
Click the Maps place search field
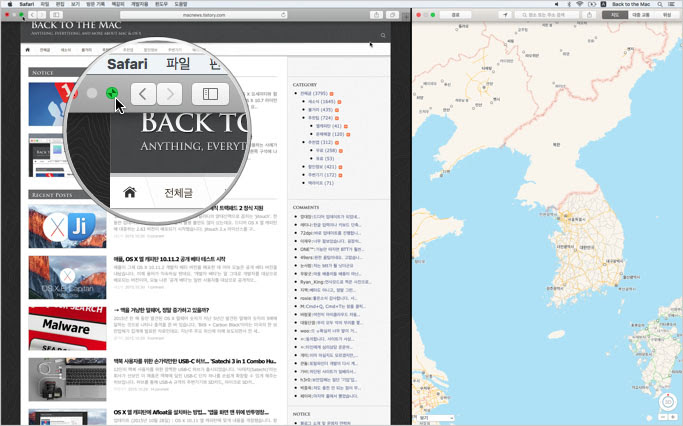tap(547, 15)
